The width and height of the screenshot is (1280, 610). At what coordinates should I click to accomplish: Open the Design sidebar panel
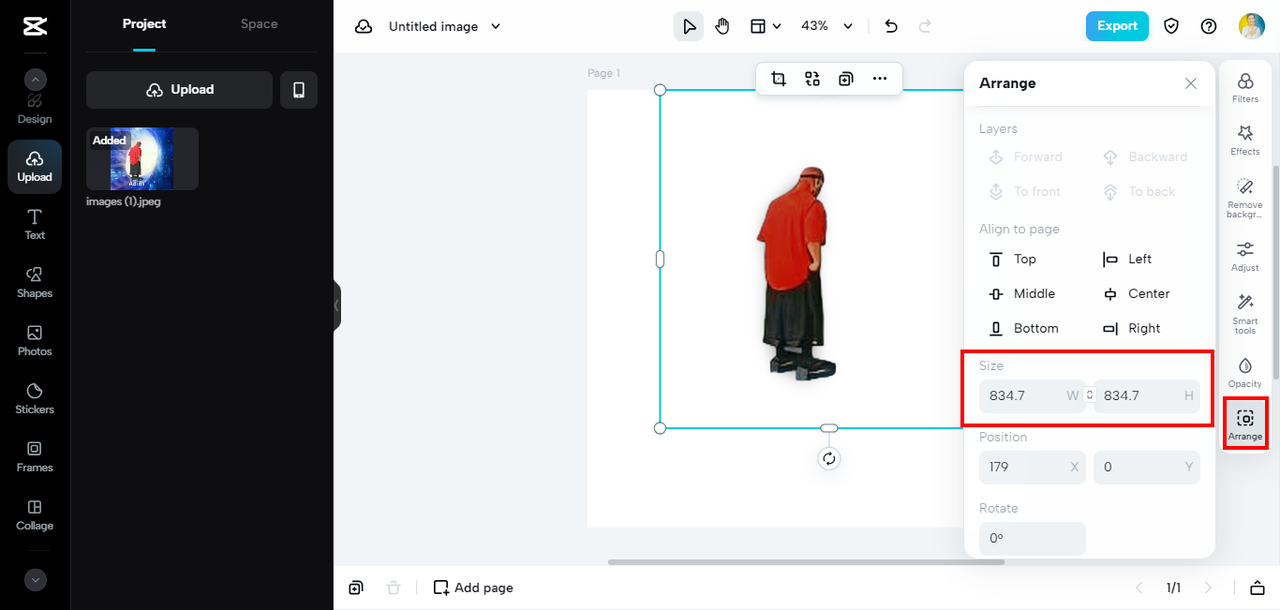[34, 109]
